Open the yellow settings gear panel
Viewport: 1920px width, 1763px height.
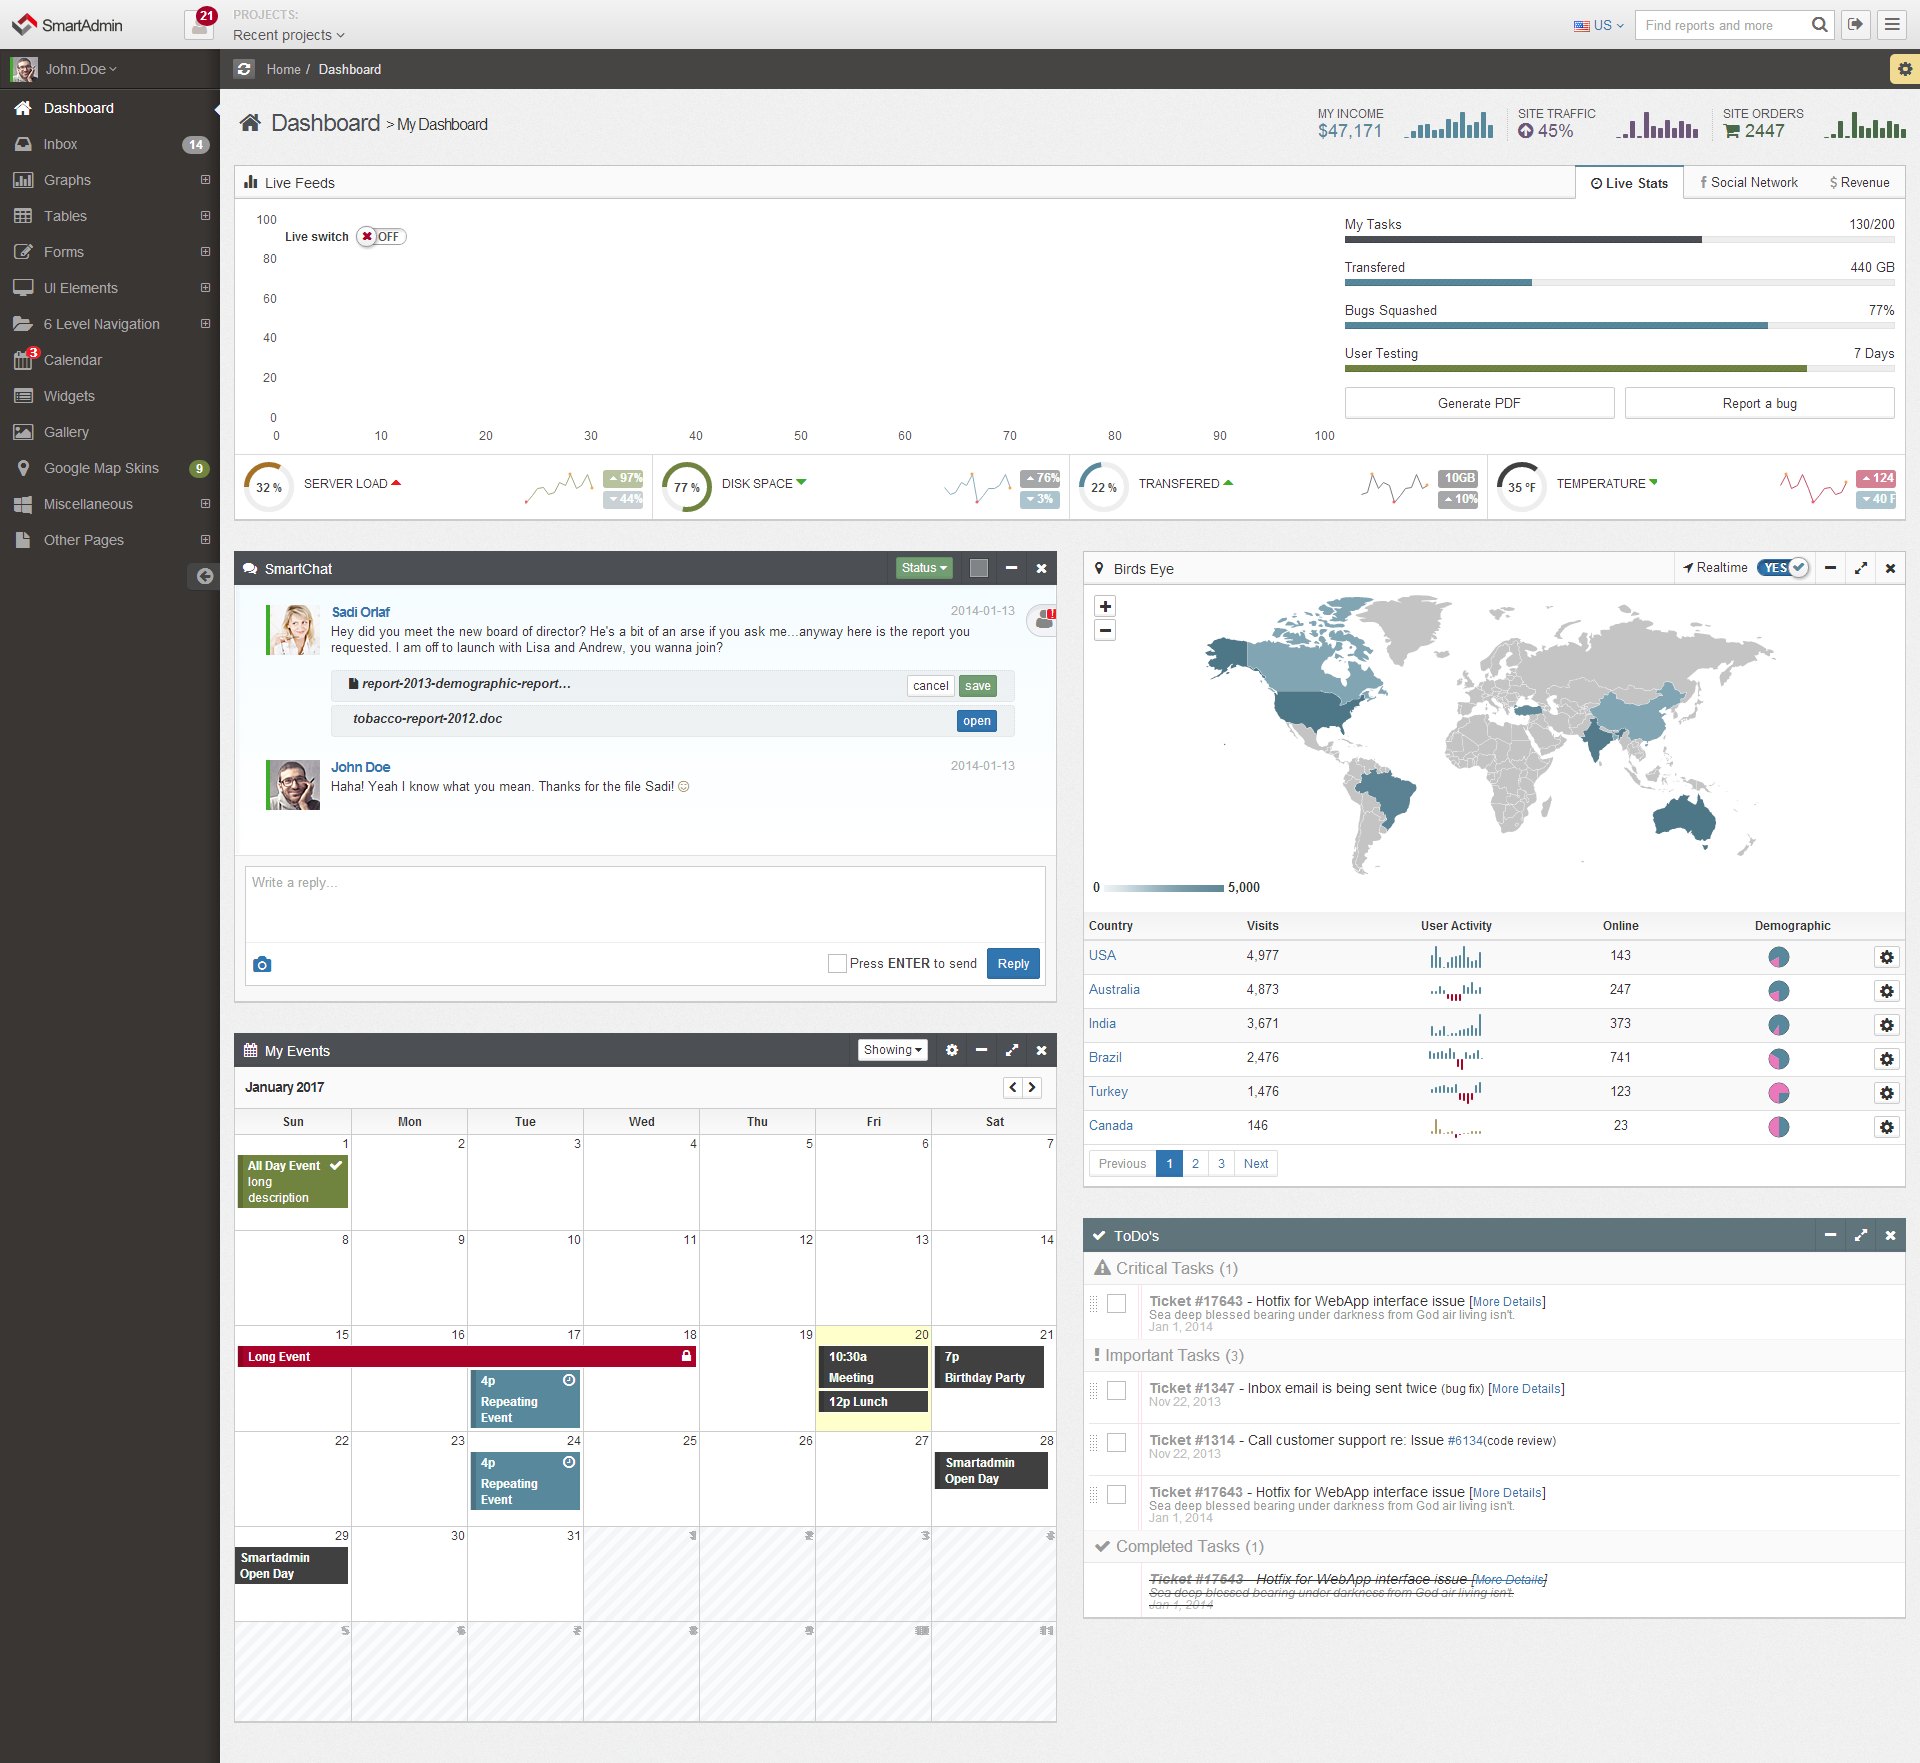[1904, 69]
